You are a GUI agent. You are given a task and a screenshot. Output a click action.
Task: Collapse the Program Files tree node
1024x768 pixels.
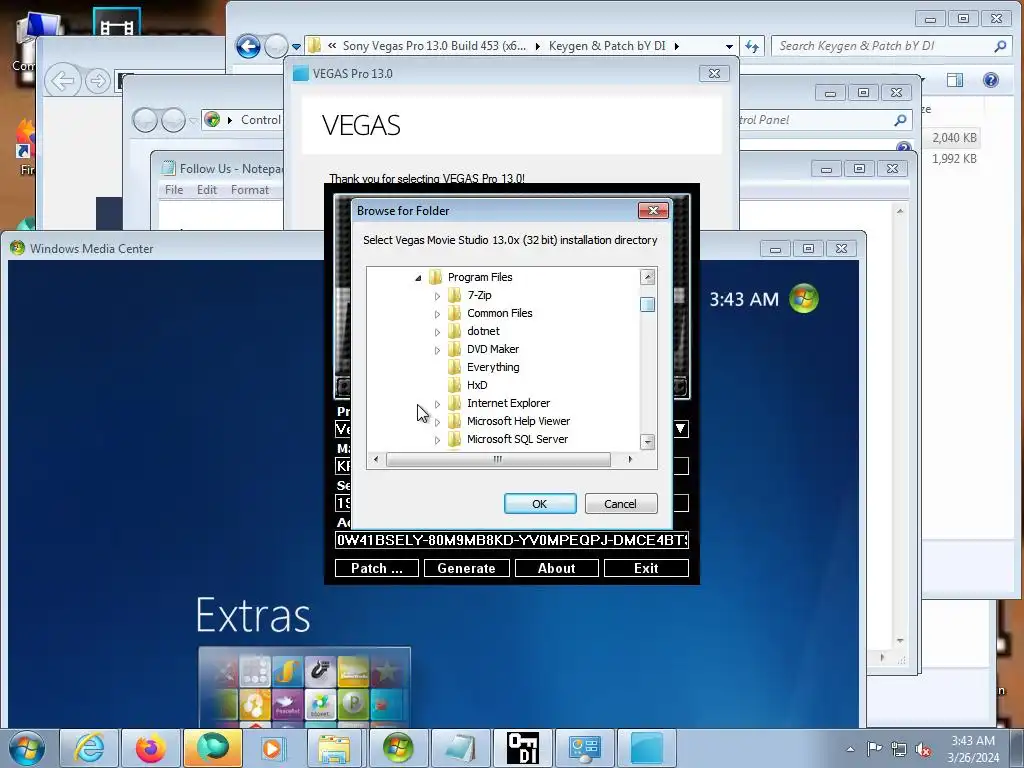pos(418,278)
